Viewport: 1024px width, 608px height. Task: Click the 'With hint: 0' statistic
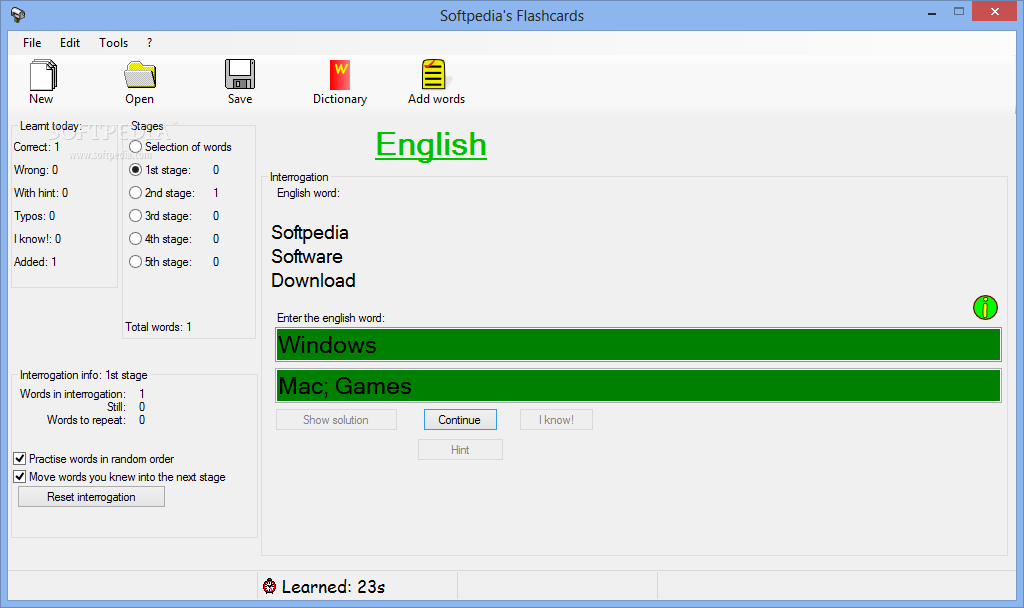[x=41, y=193]
